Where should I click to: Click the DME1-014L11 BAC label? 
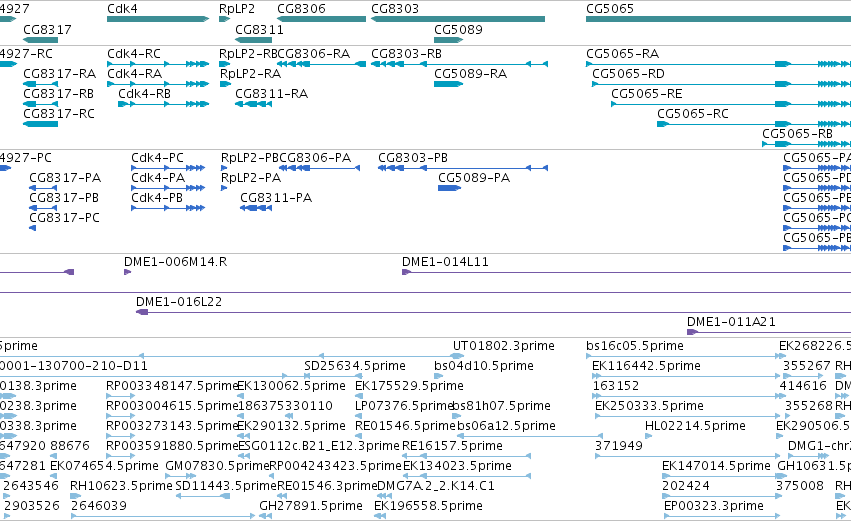[445, 262]
